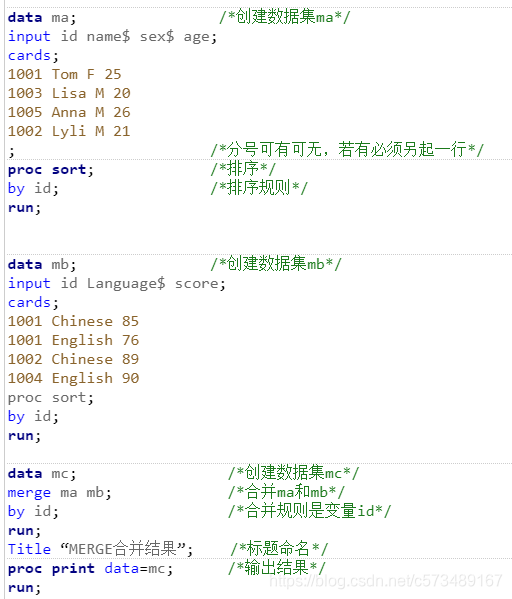This screenshot has height=599, width=512.
Task: Click the 'merge ma mb;' statement
Action: coord(60,493)
